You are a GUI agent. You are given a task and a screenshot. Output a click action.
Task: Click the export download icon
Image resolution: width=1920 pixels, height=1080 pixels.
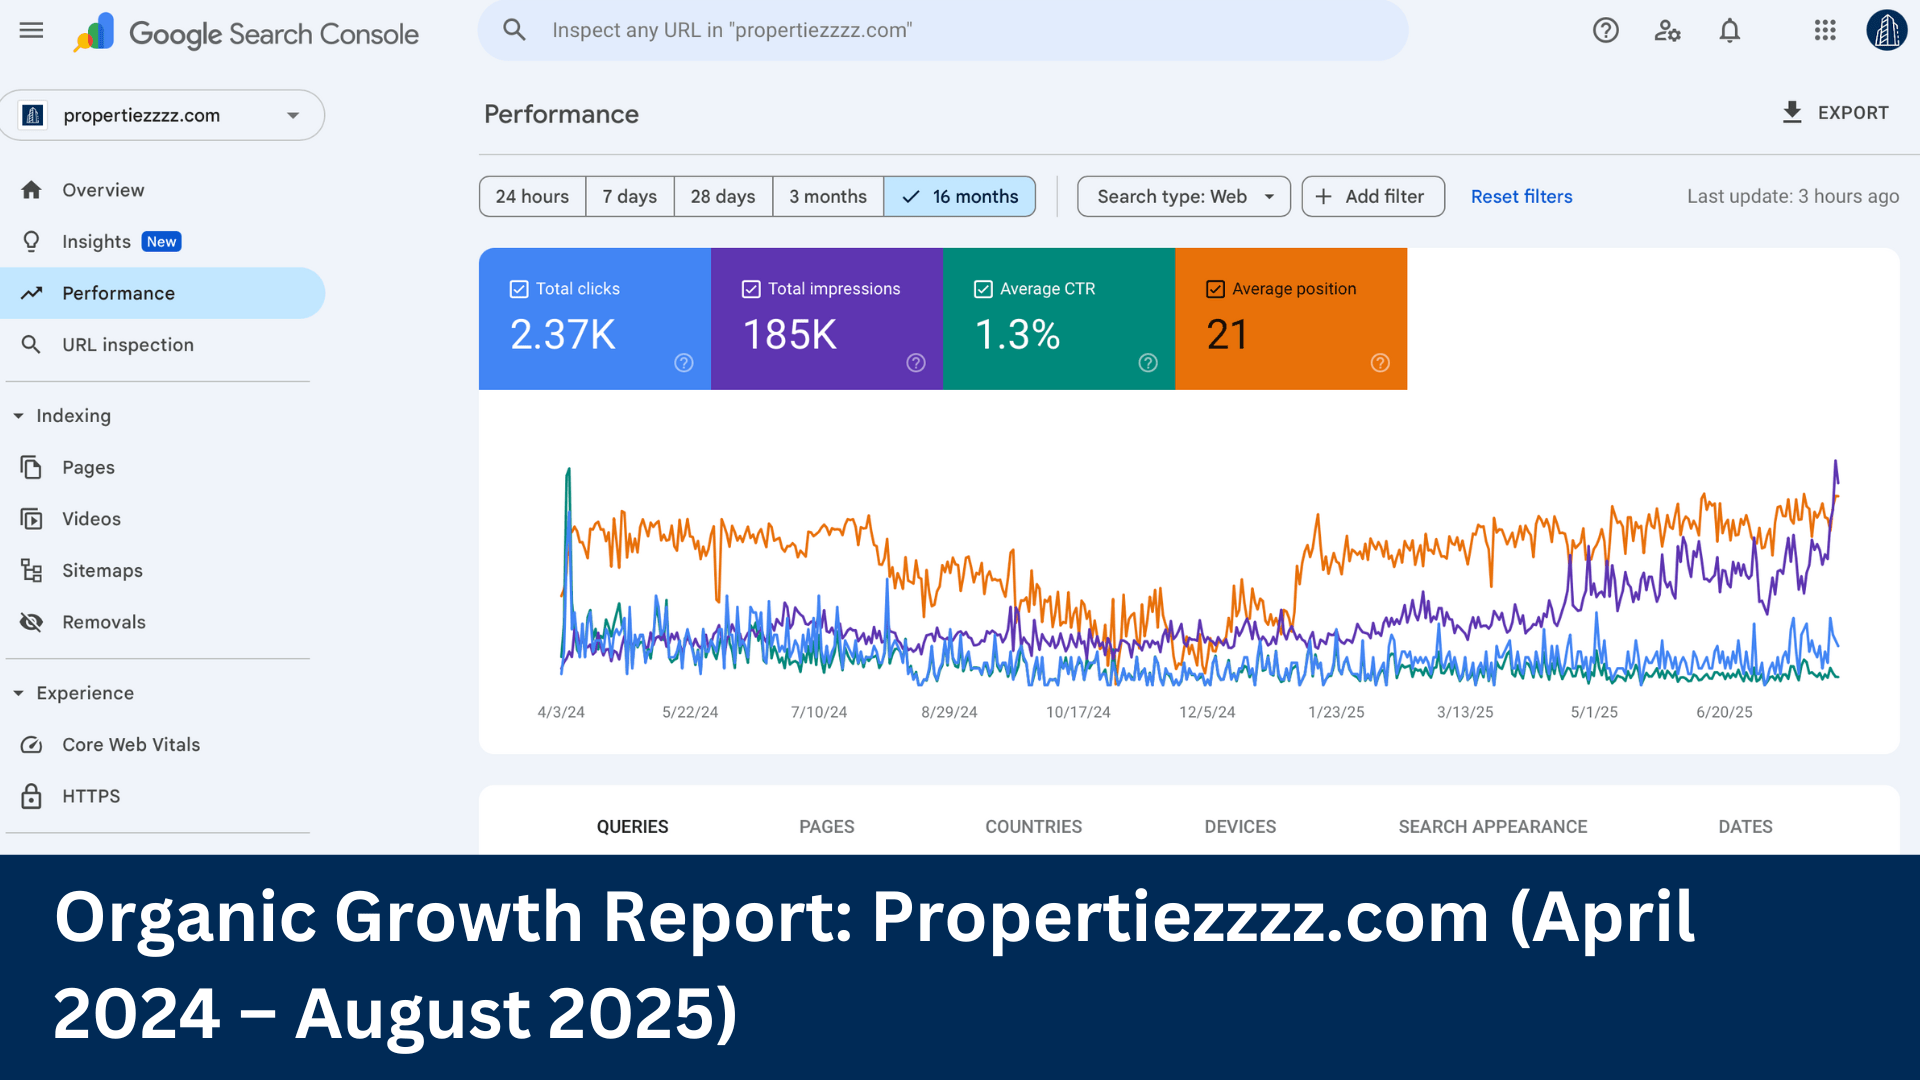(x=1792, y=112)
